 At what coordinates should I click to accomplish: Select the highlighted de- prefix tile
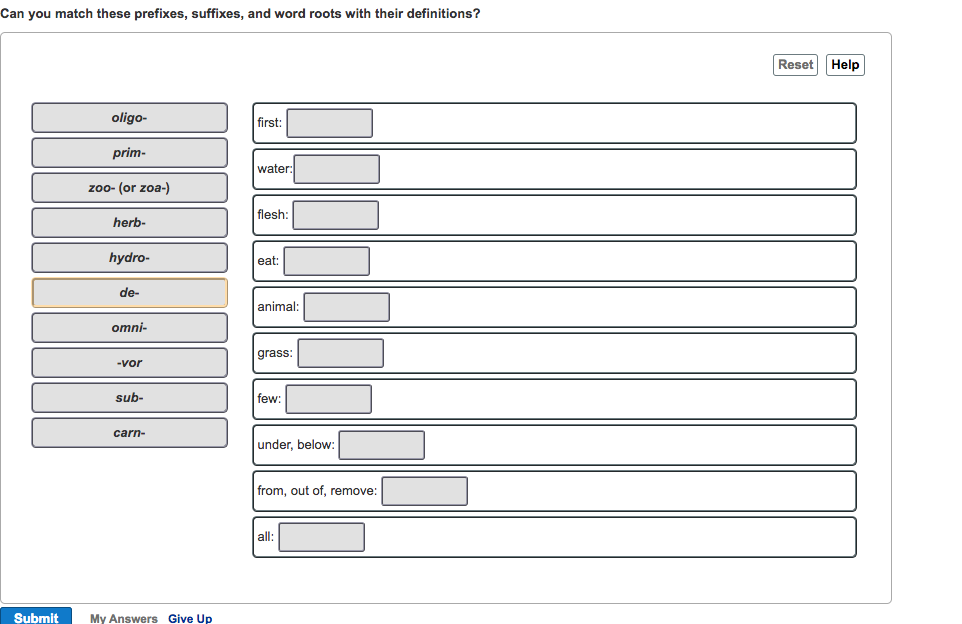coord(129,292)
